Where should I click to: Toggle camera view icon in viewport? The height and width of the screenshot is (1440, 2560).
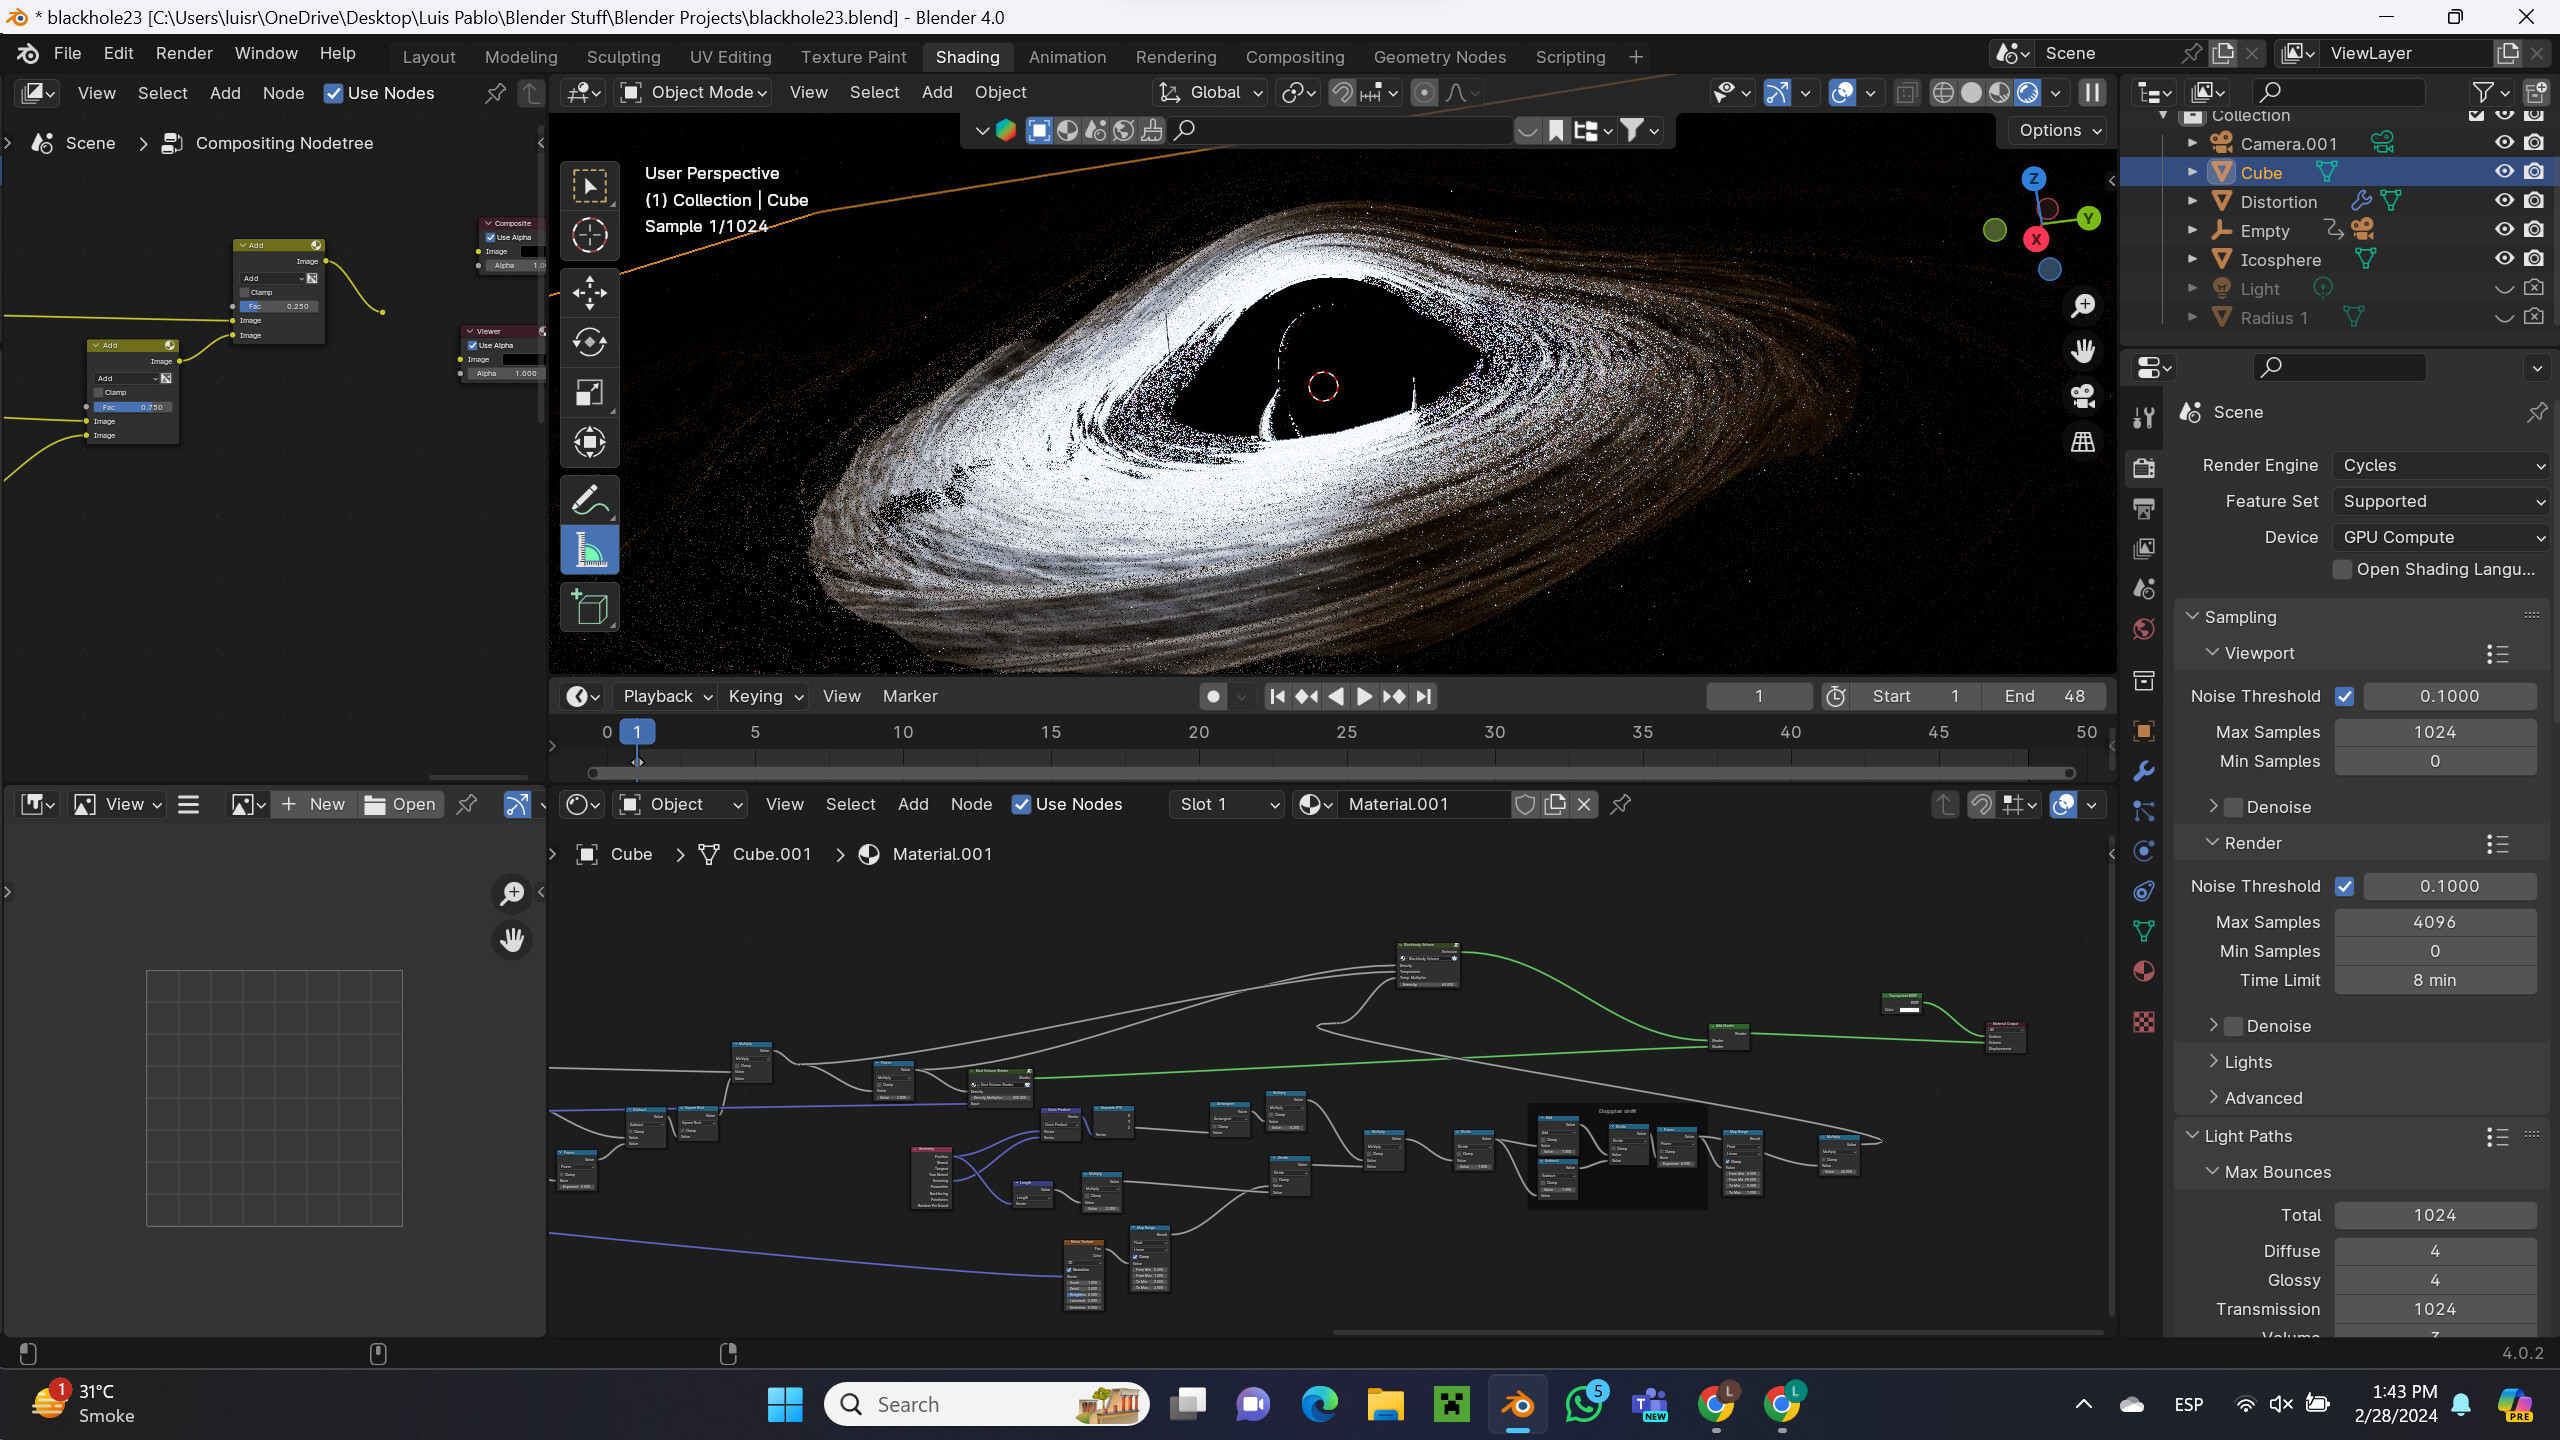pos(2083,397)
